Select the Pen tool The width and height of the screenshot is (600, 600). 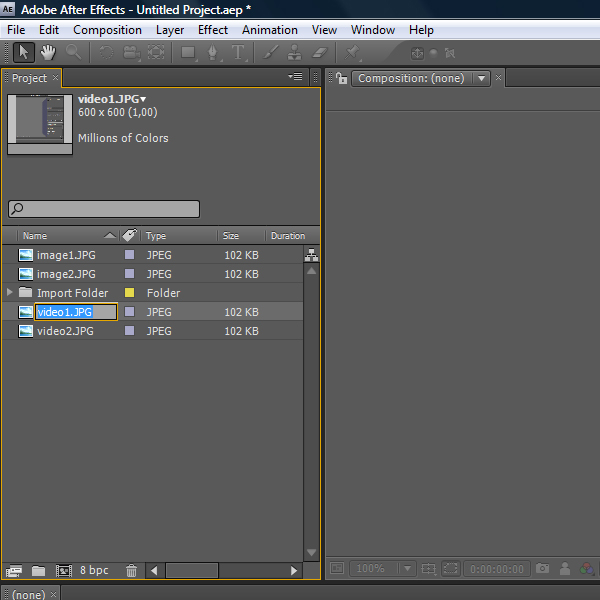[x=213, y=52]
